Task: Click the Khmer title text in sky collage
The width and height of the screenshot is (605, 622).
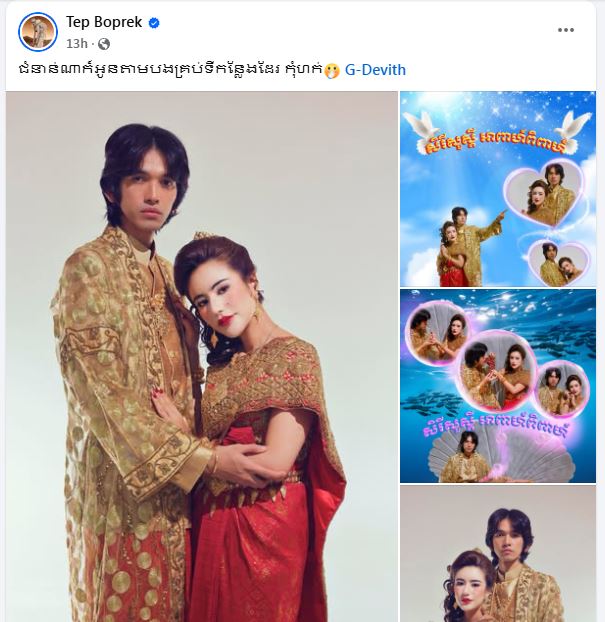Action: (494, 142)
